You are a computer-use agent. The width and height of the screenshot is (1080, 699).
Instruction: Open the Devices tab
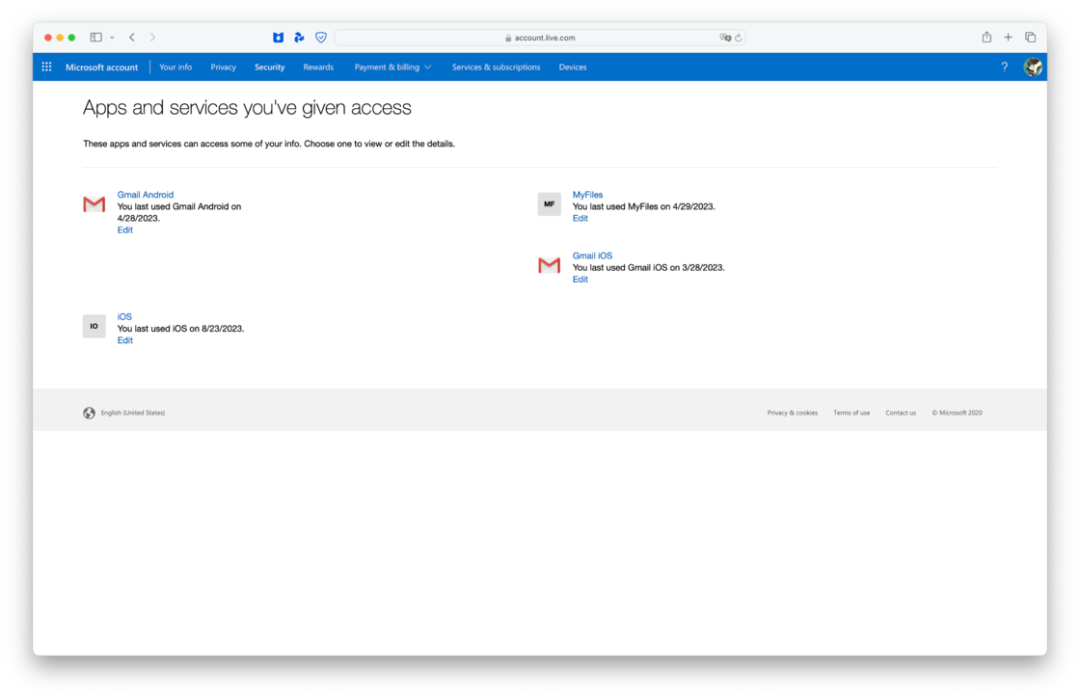click(572, 67)
